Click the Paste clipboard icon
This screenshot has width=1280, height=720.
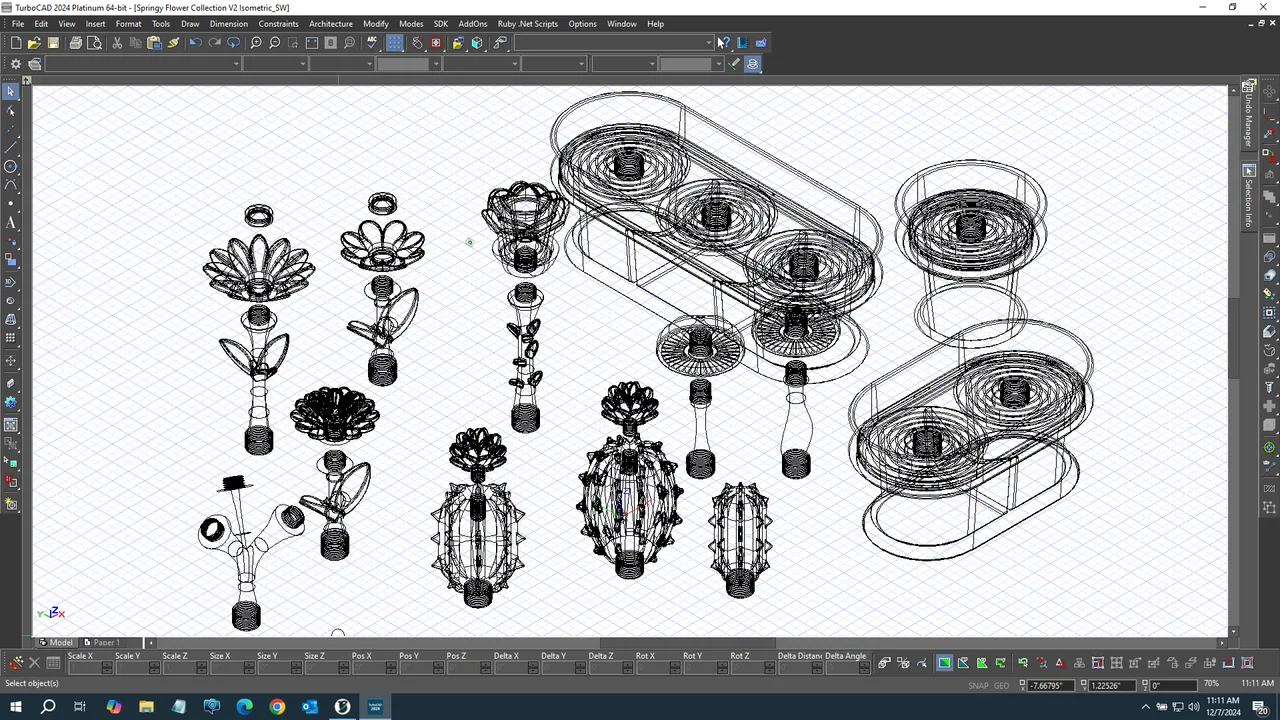click(x=154, y=43)
